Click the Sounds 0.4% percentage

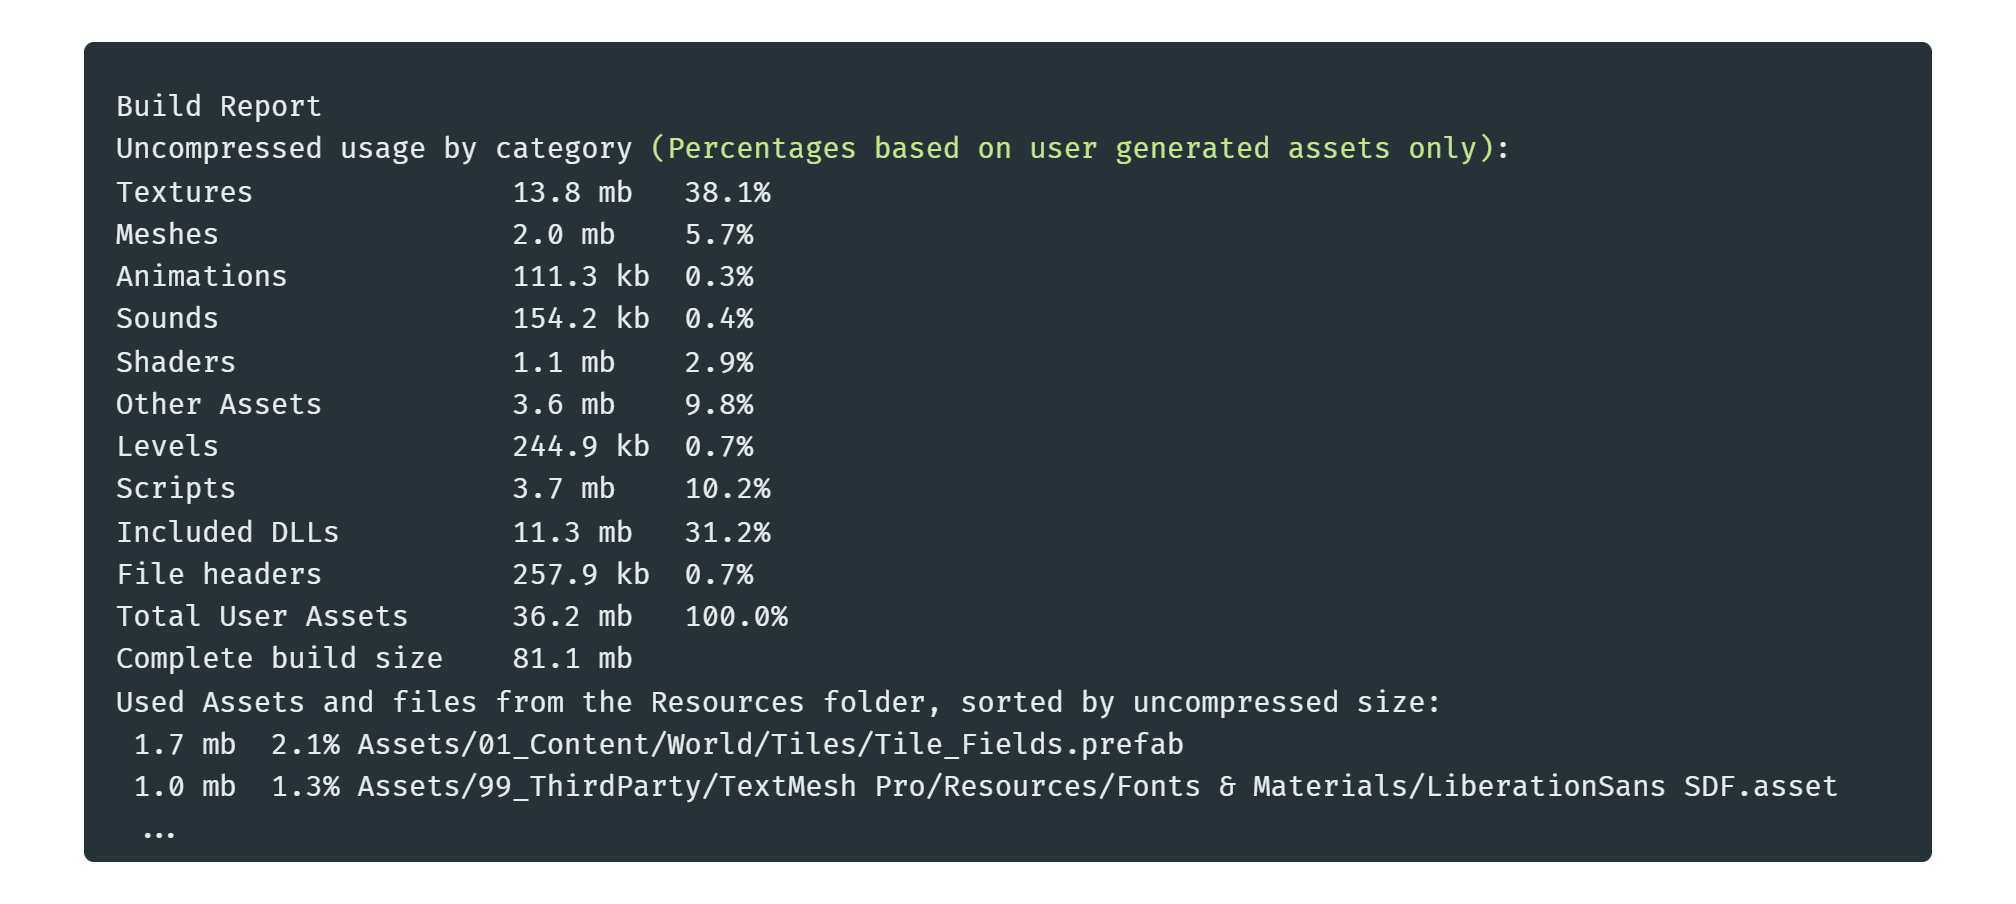click(719, 318)
